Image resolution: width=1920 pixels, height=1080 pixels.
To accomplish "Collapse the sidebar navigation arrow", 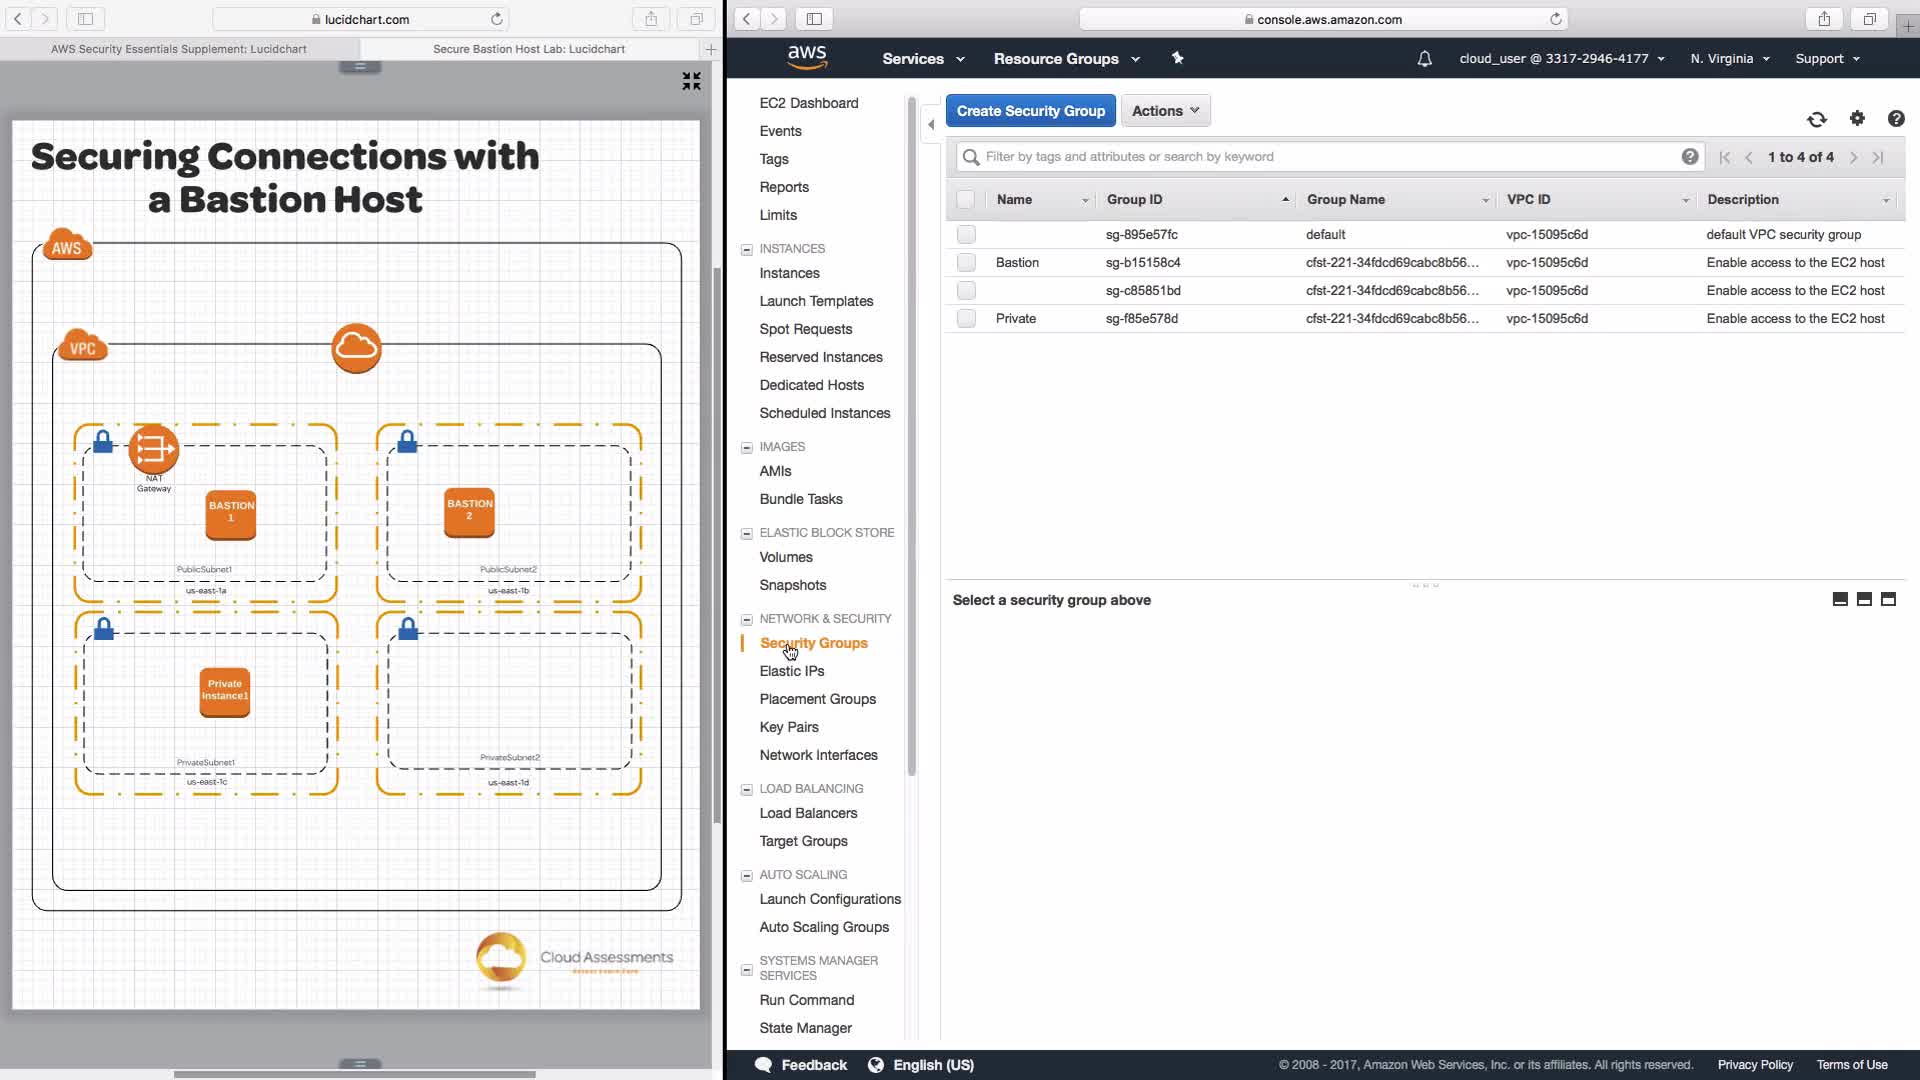I will point(931,125).
